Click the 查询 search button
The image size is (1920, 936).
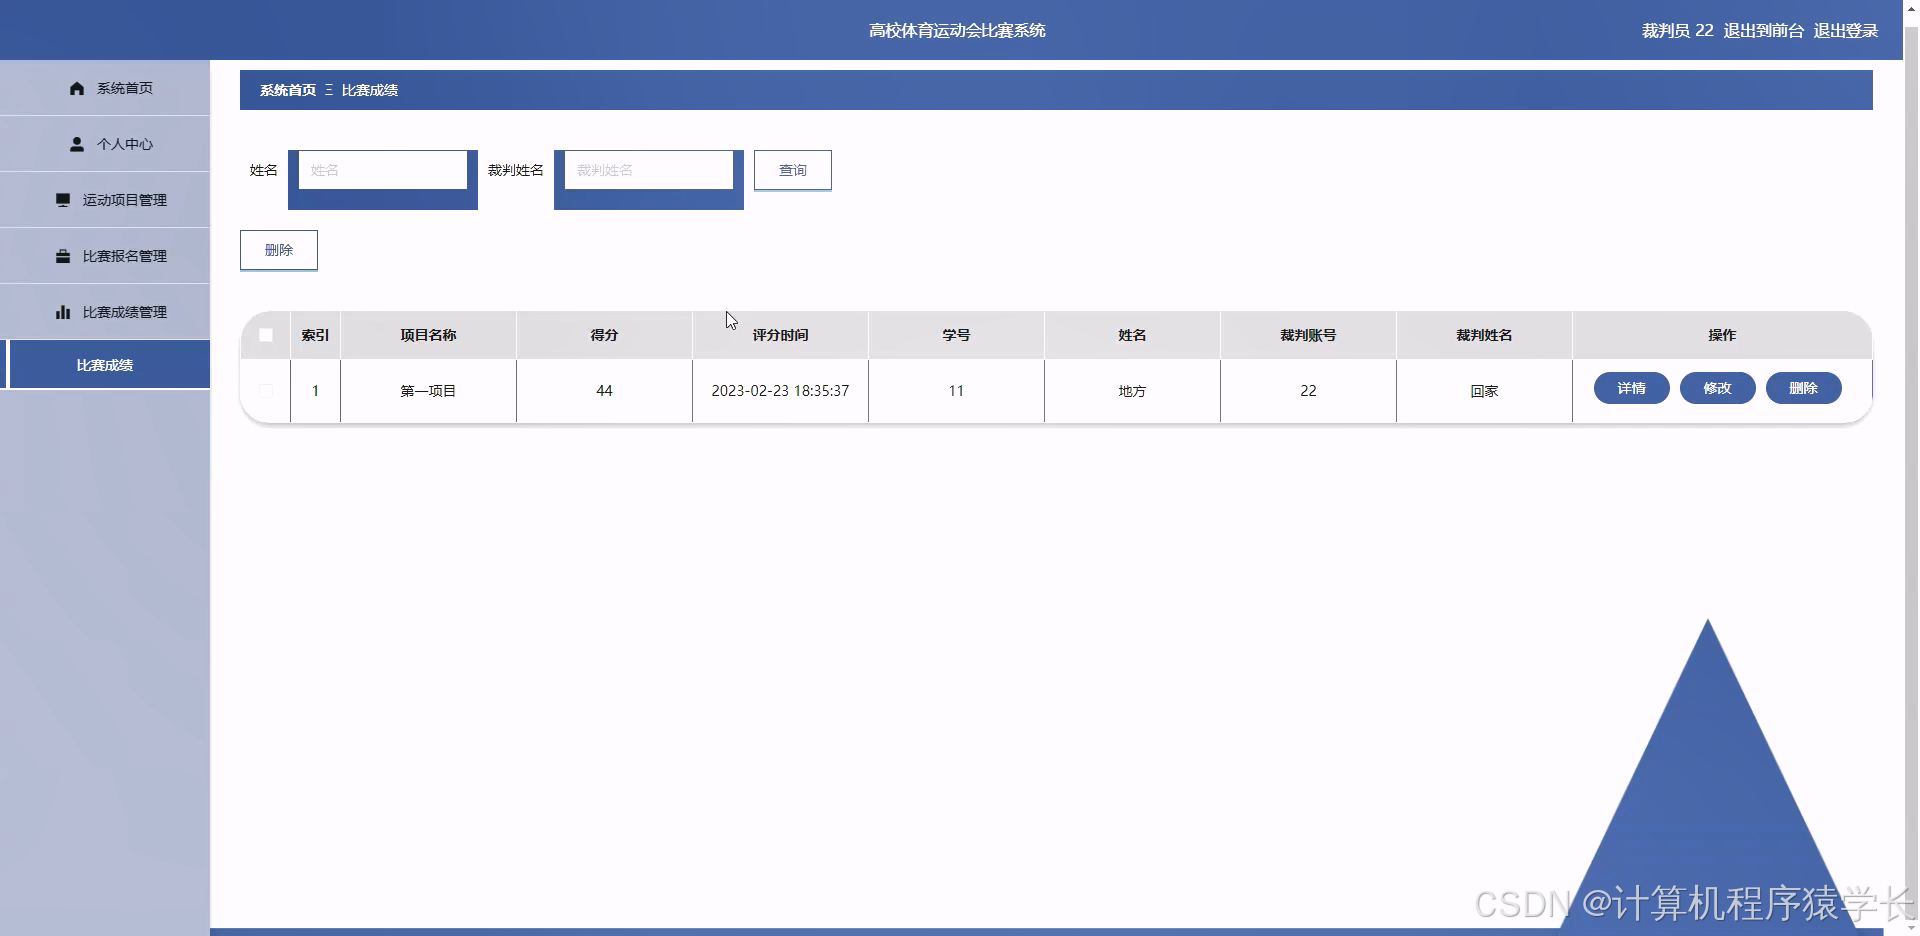[x=793, y=170]
